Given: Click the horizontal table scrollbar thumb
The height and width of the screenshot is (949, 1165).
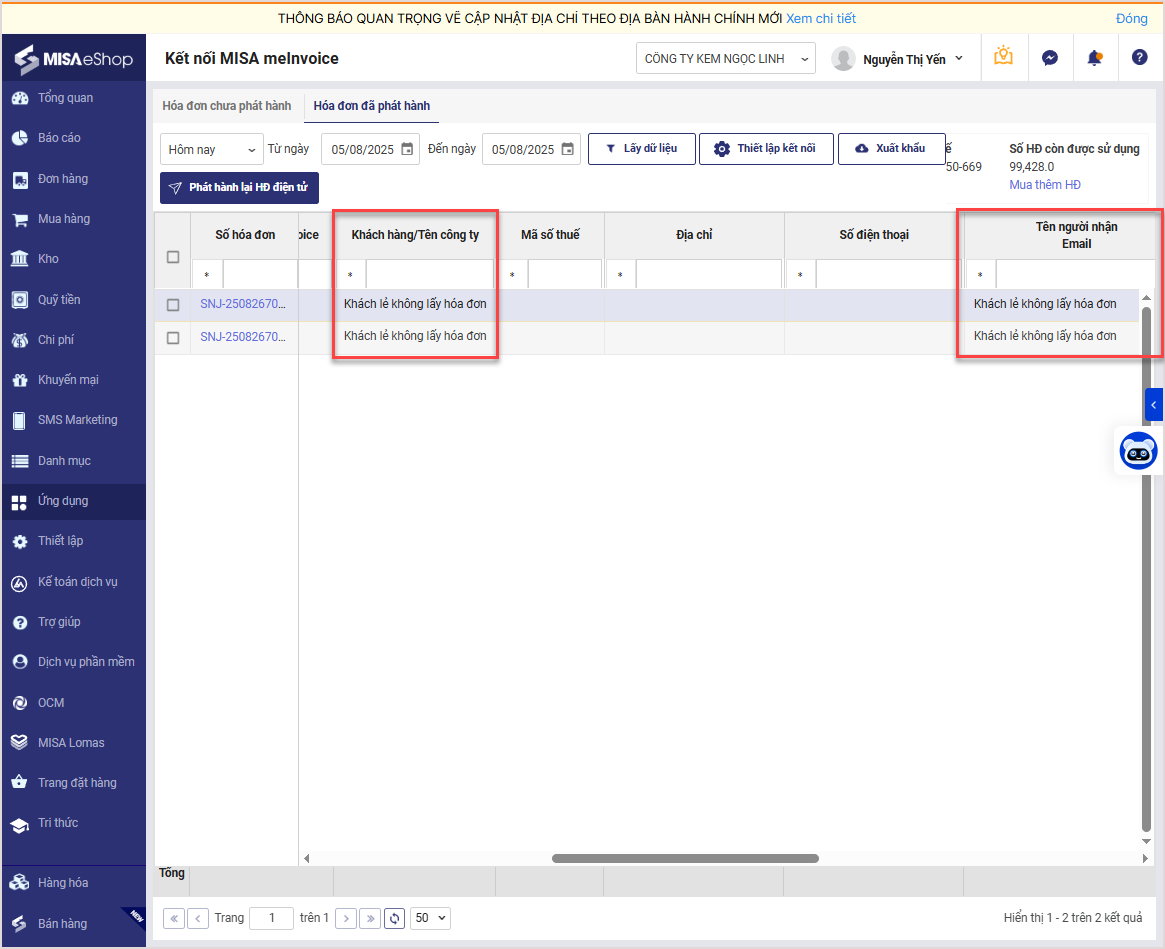Looking at the screenshot, I should point(685,858).
